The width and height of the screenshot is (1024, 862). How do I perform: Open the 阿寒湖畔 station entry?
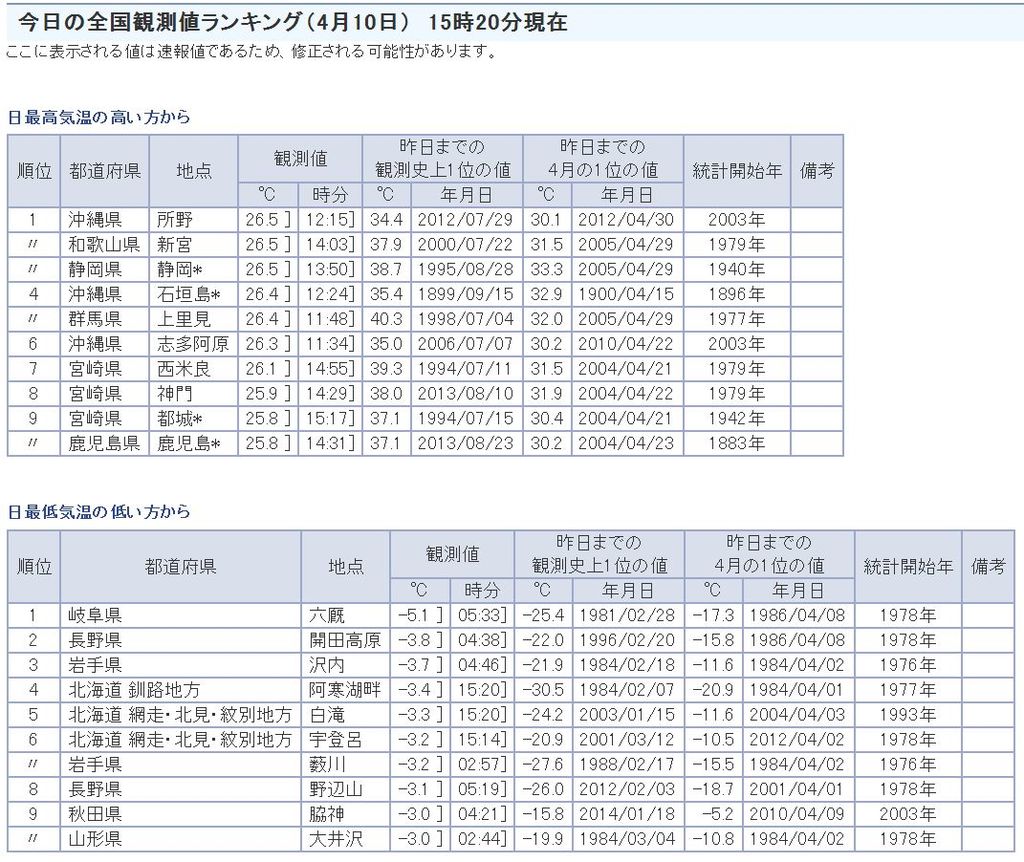click(x=344, y=690)
